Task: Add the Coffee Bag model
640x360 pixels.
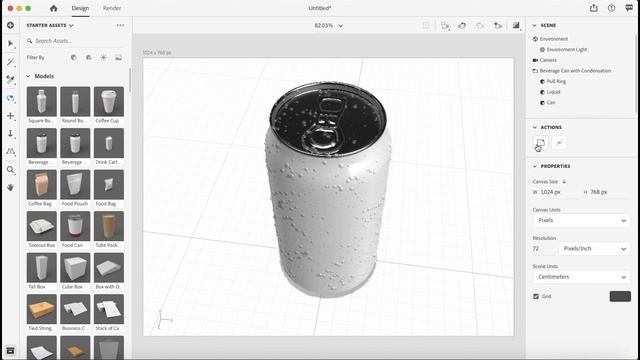Action: [x=42, y=184]
